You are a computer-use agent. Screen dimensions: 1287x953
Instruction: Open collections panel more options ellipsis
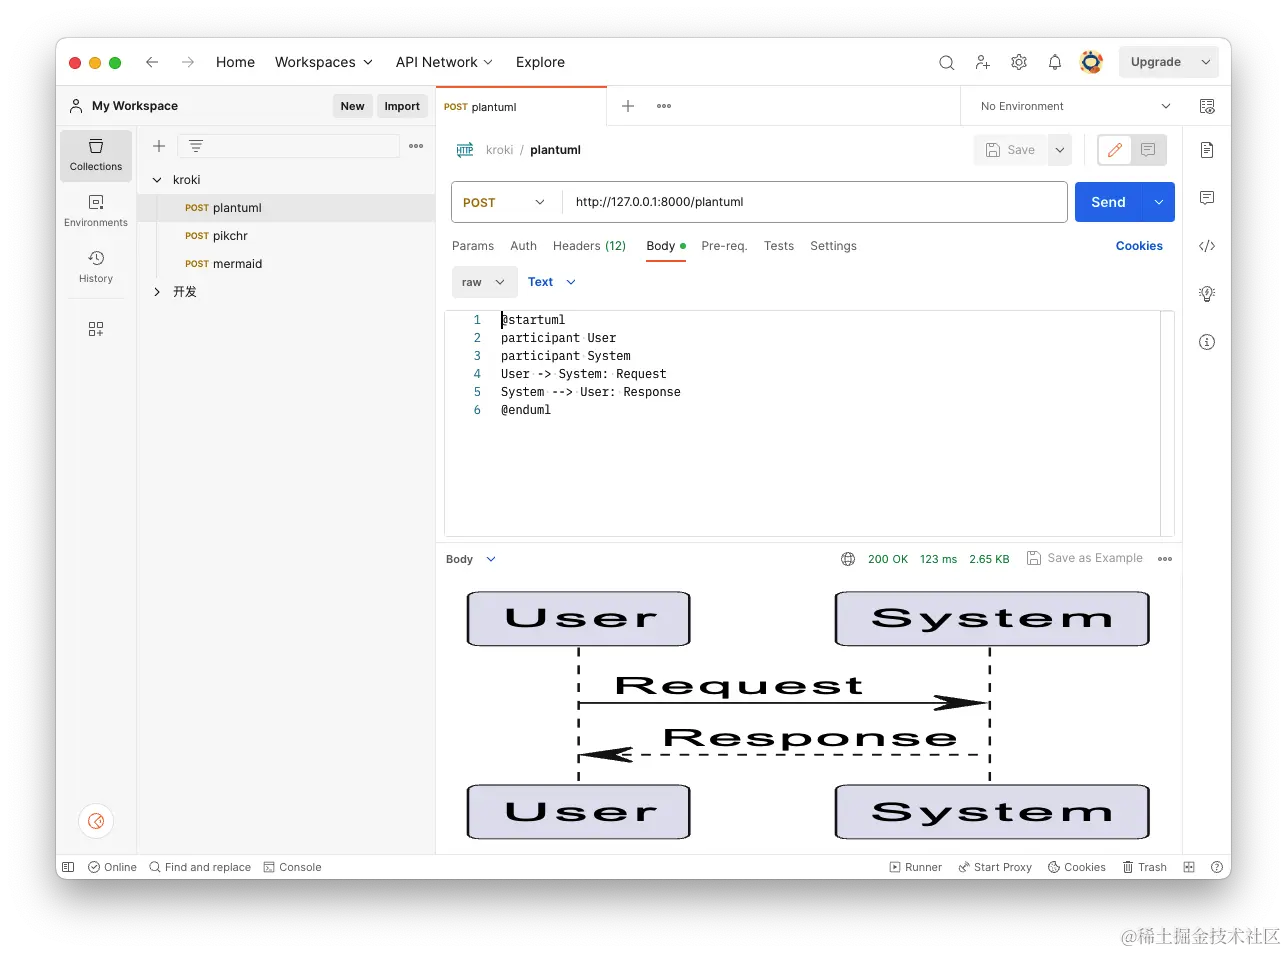click(x=416, y=146)
